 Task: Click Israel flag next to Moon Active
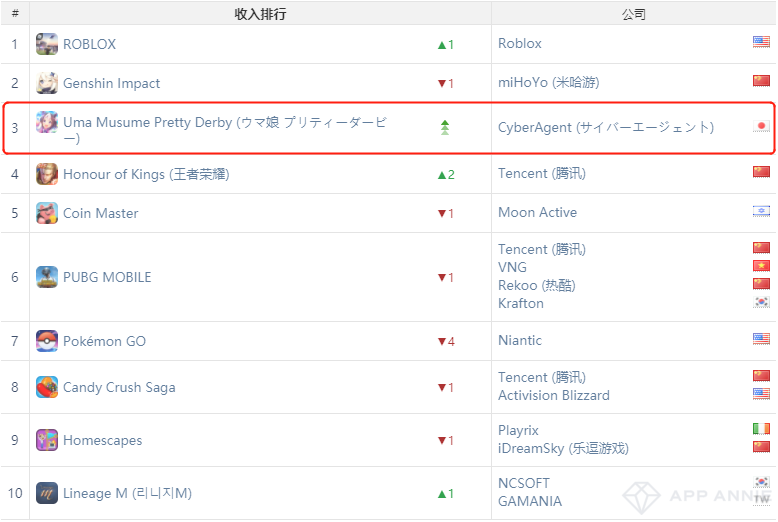pyautogui.click(x=761, y=211)
